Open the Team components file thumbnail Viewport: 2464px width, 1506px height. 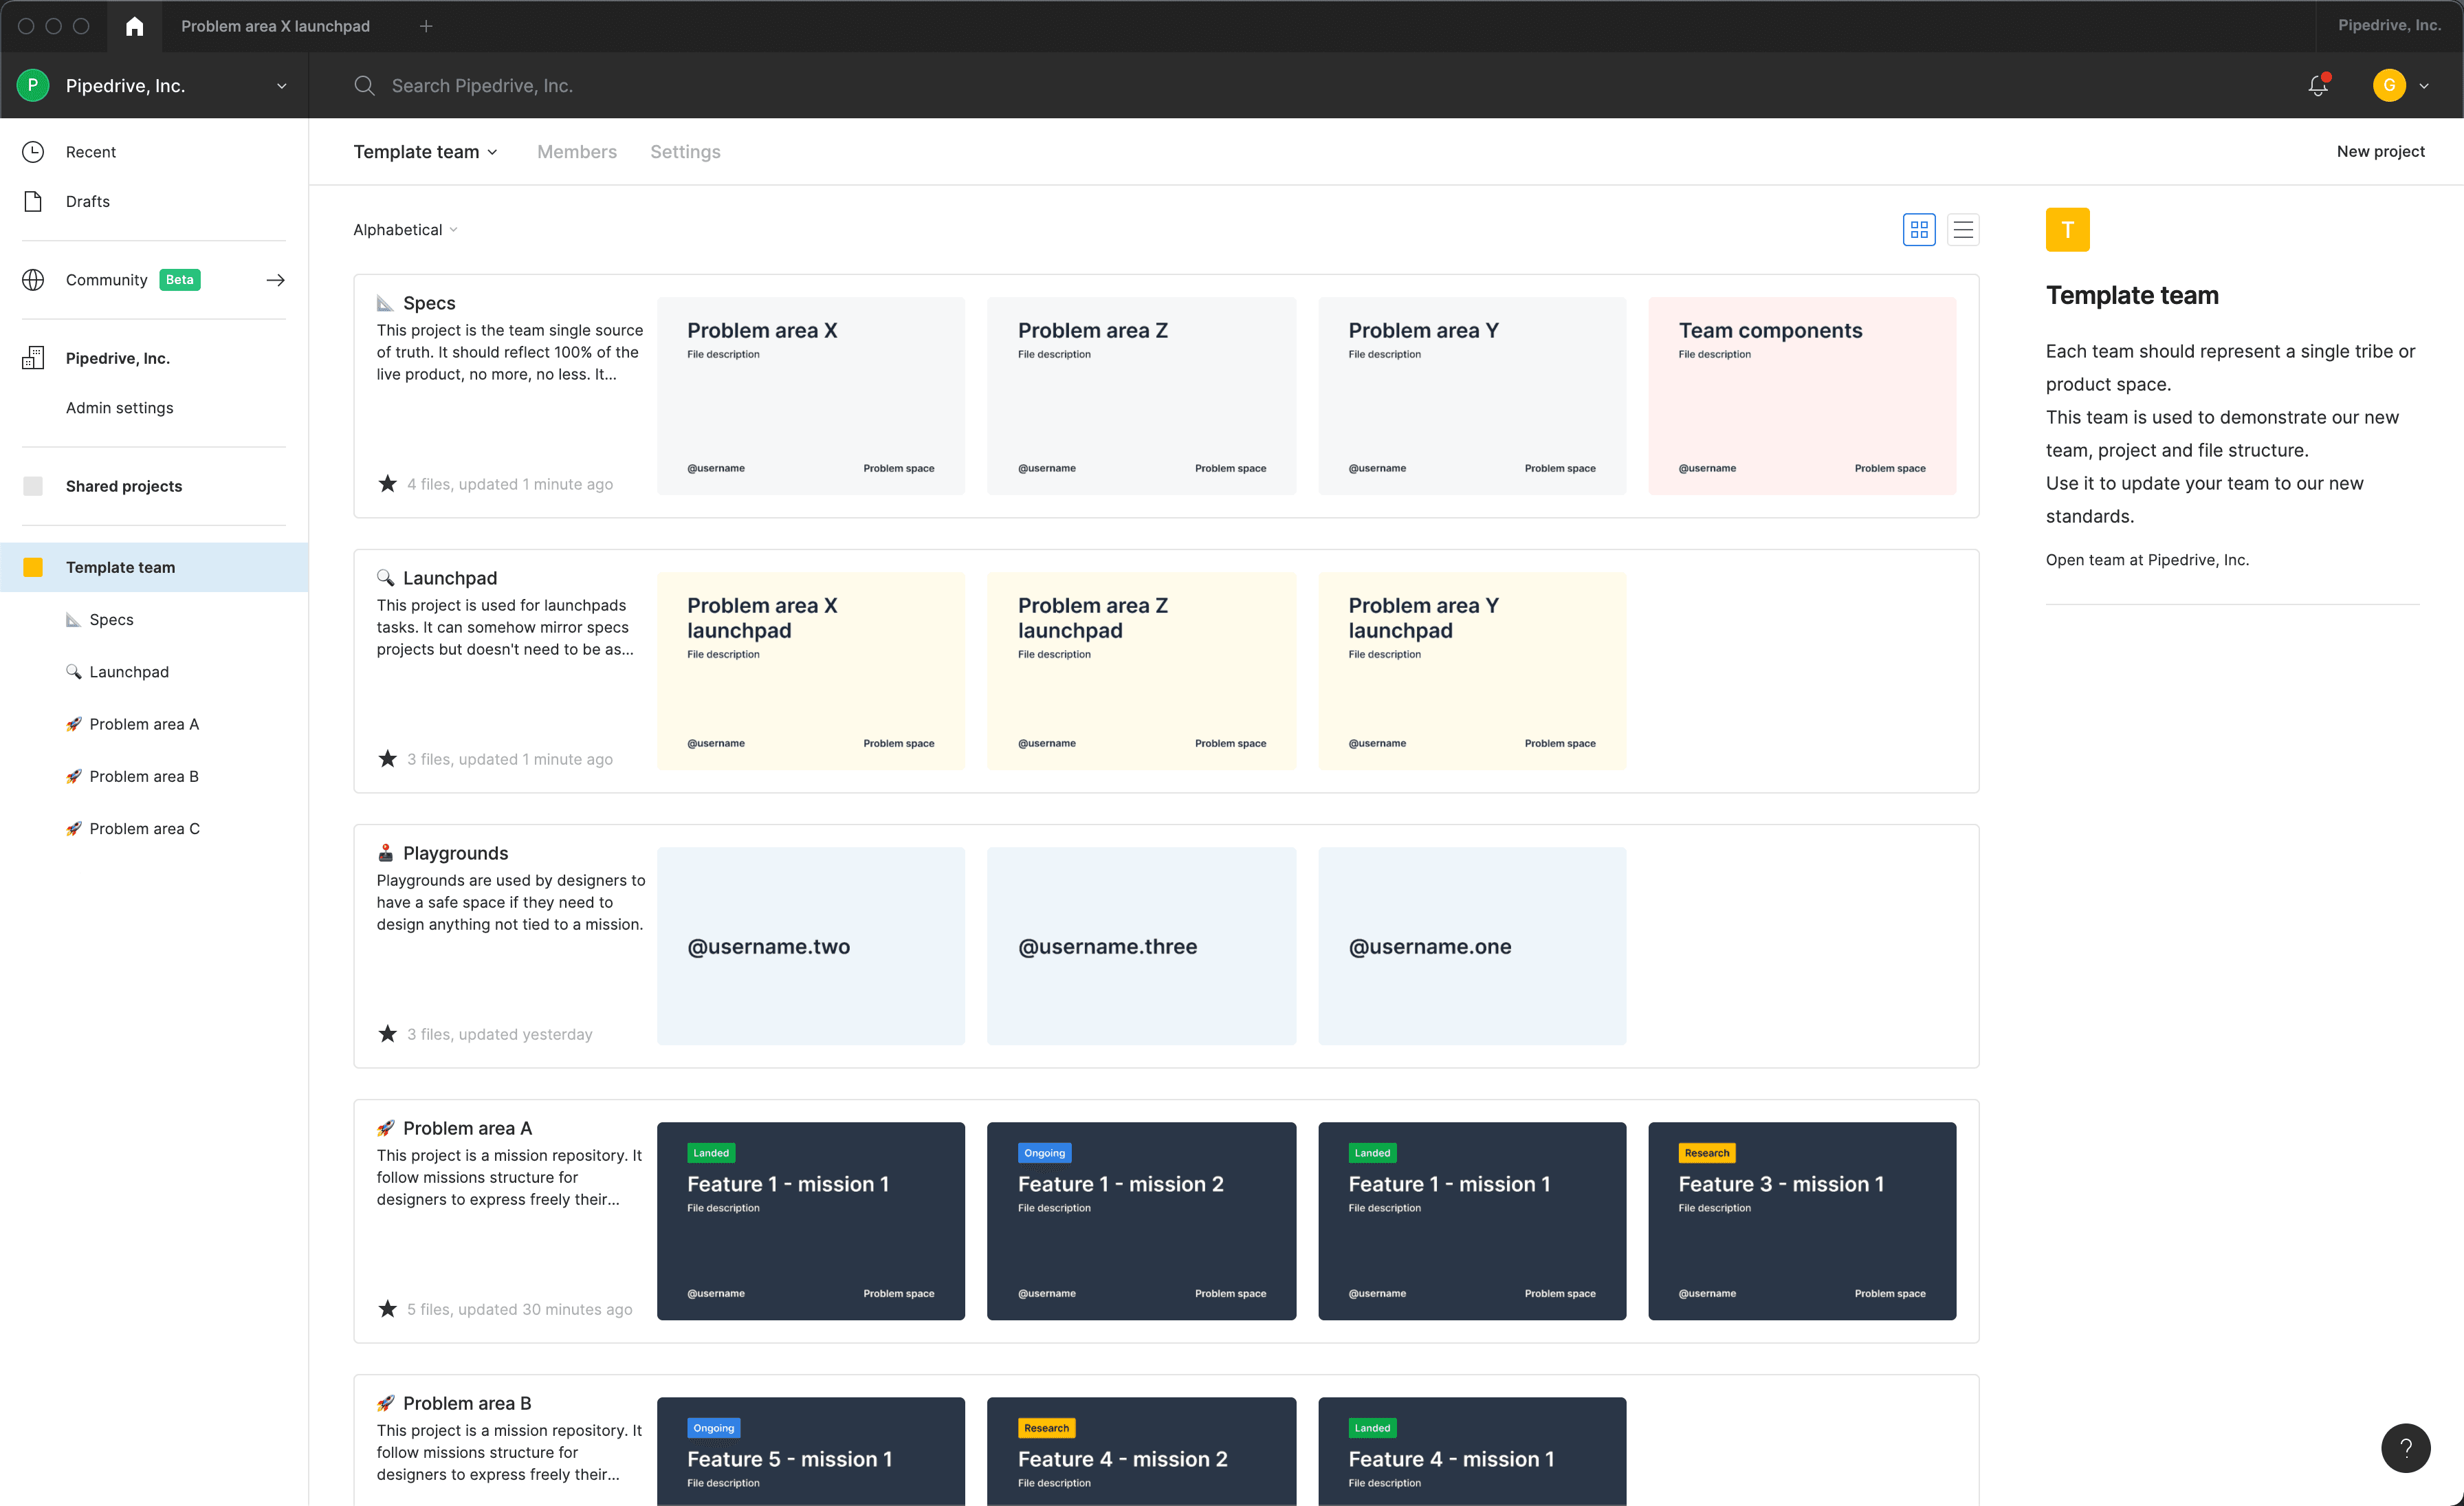[x=1801, y=396]
